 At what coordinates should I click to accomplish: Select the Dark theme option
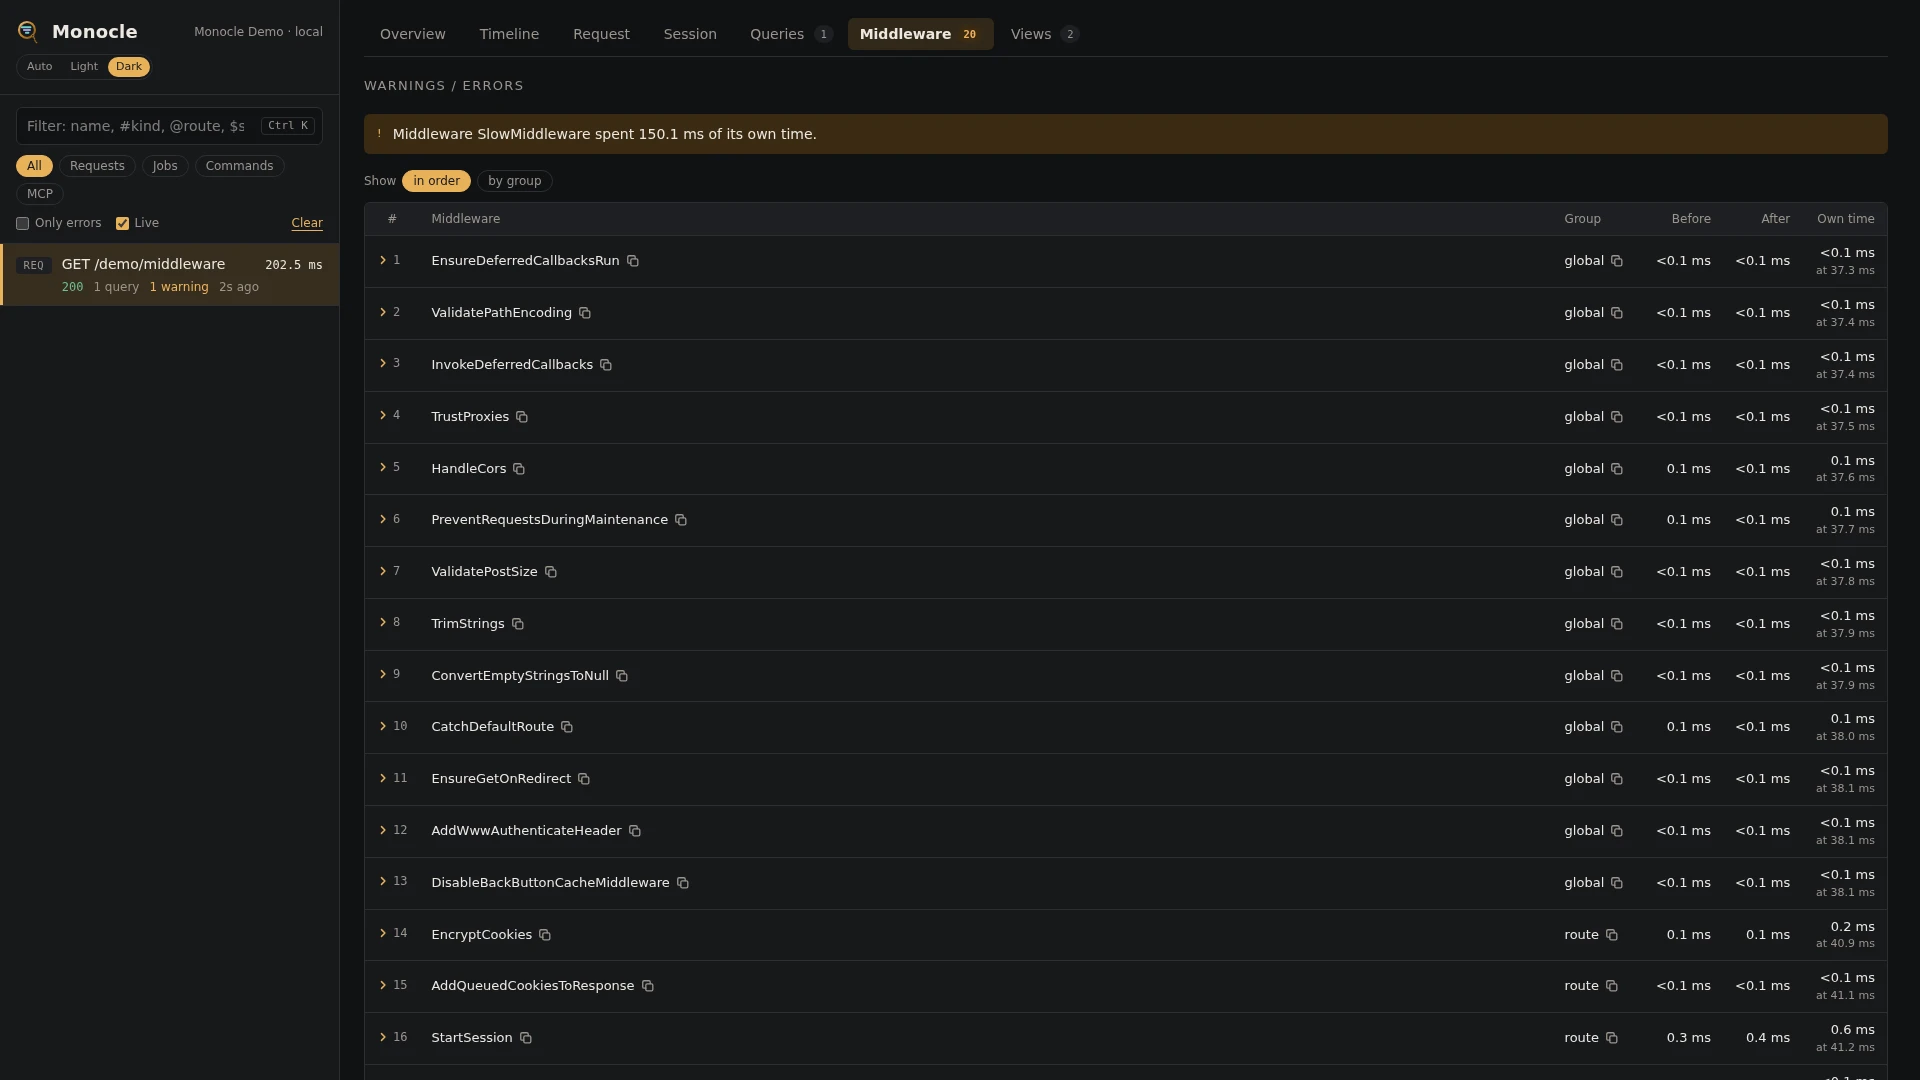(129, 67)
